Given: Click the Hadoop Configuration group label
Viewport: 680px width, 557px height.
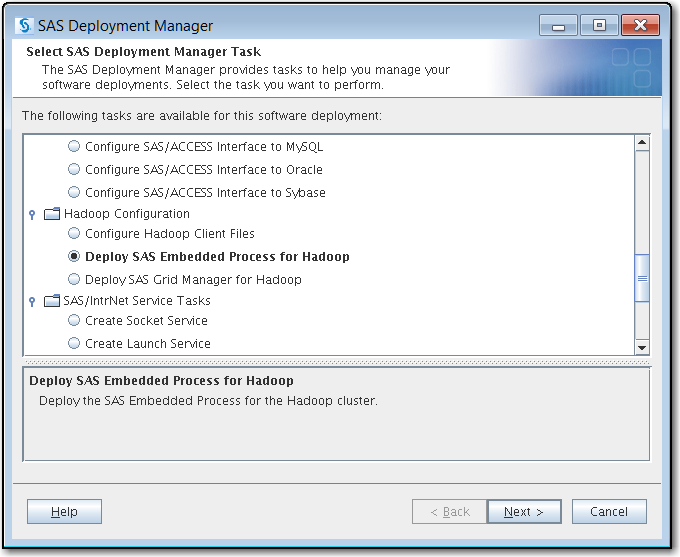Looking at the screenshot, I should pos(127,214).
